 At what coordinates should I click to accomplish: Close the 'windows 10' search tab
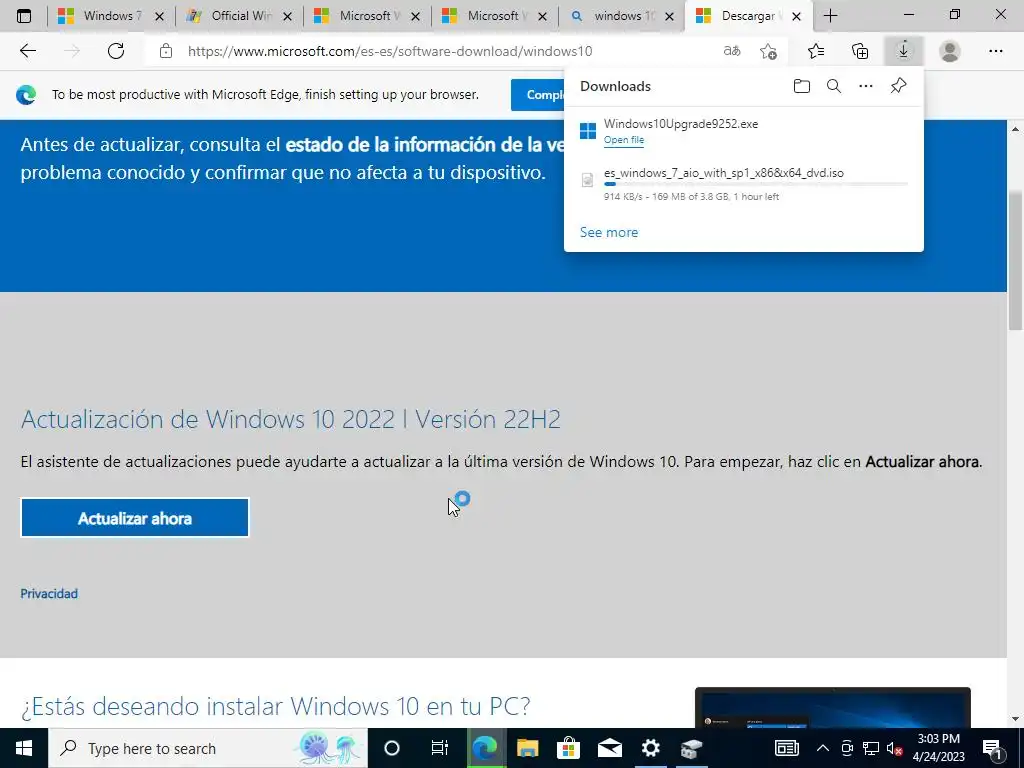tap(669, 16)
